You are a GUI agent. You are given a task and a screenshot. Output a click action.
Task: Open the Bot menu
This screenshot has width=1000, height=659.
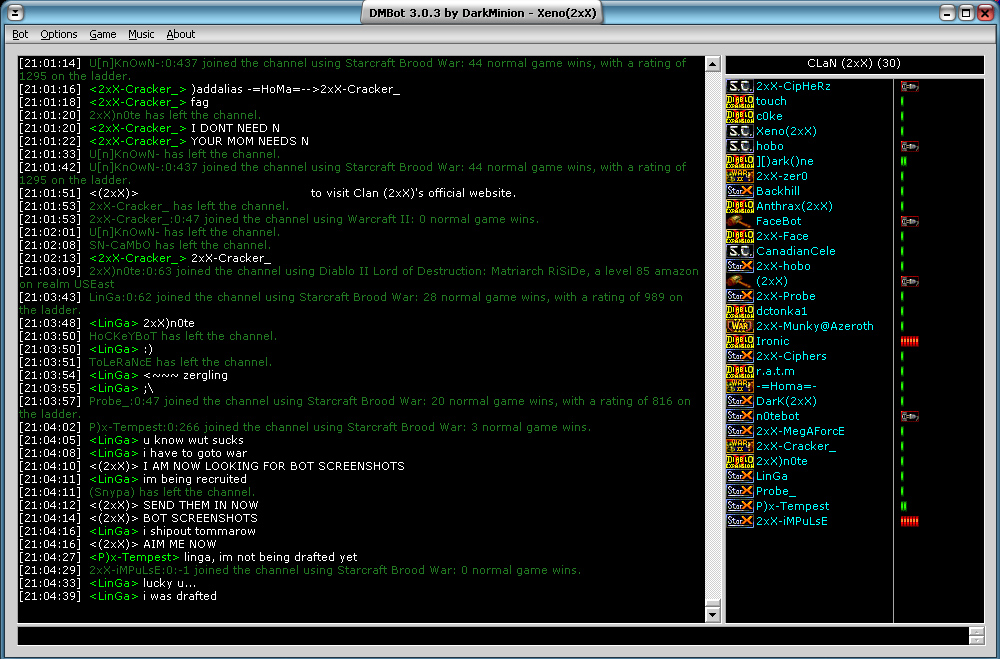pos(20,34)
